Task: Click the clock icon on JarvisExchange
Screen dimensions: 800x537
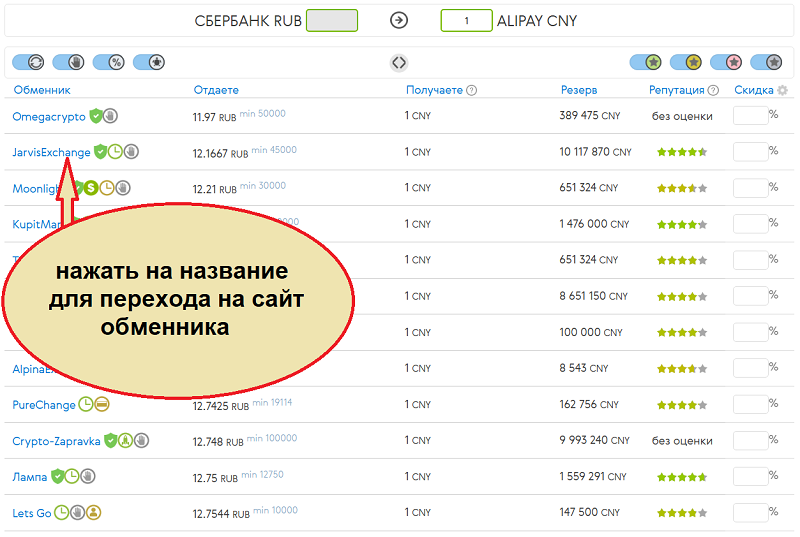Action: point(115,152)
